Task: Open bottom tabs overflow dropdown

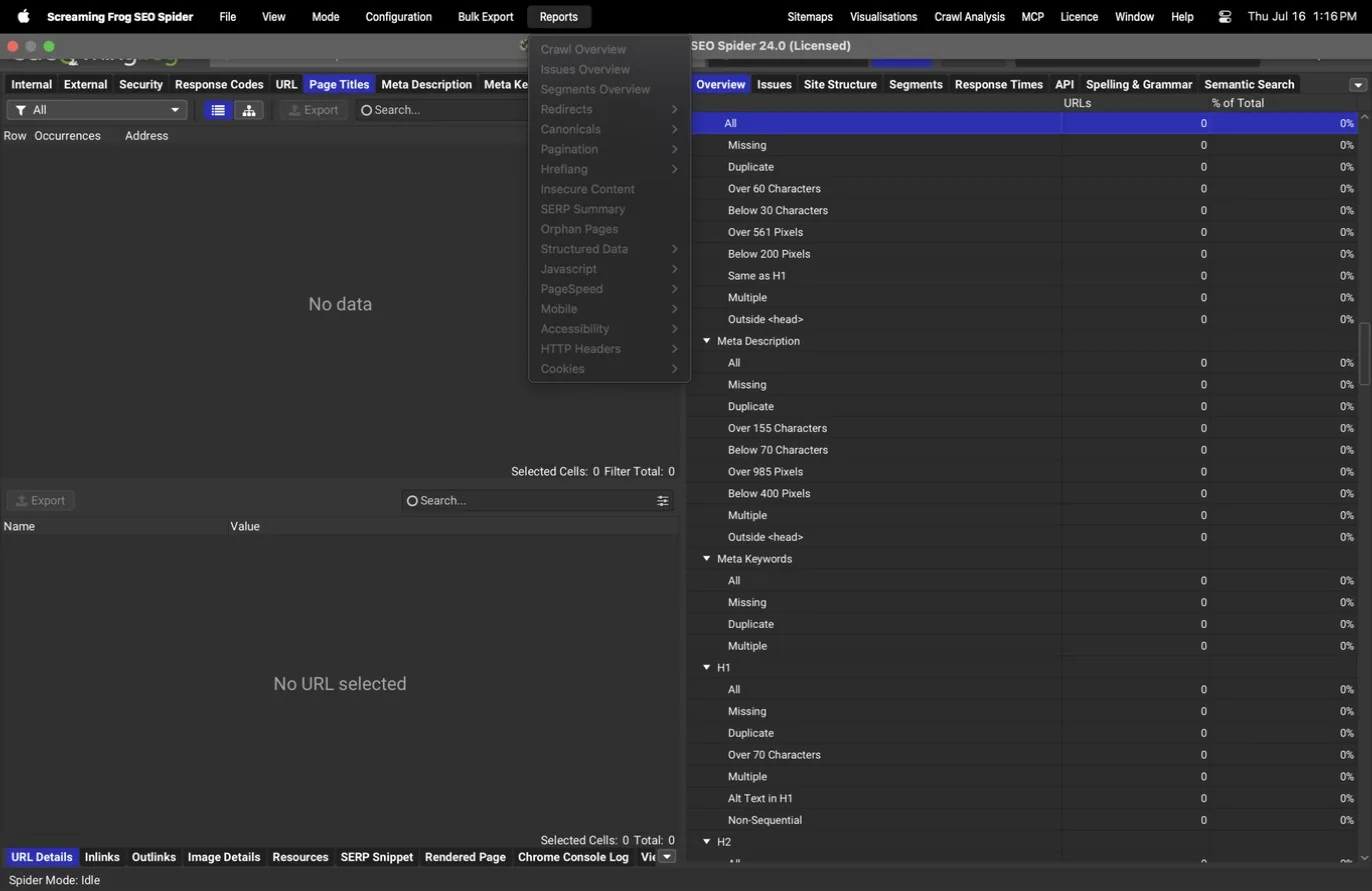Action: click(x=667, y=857)
